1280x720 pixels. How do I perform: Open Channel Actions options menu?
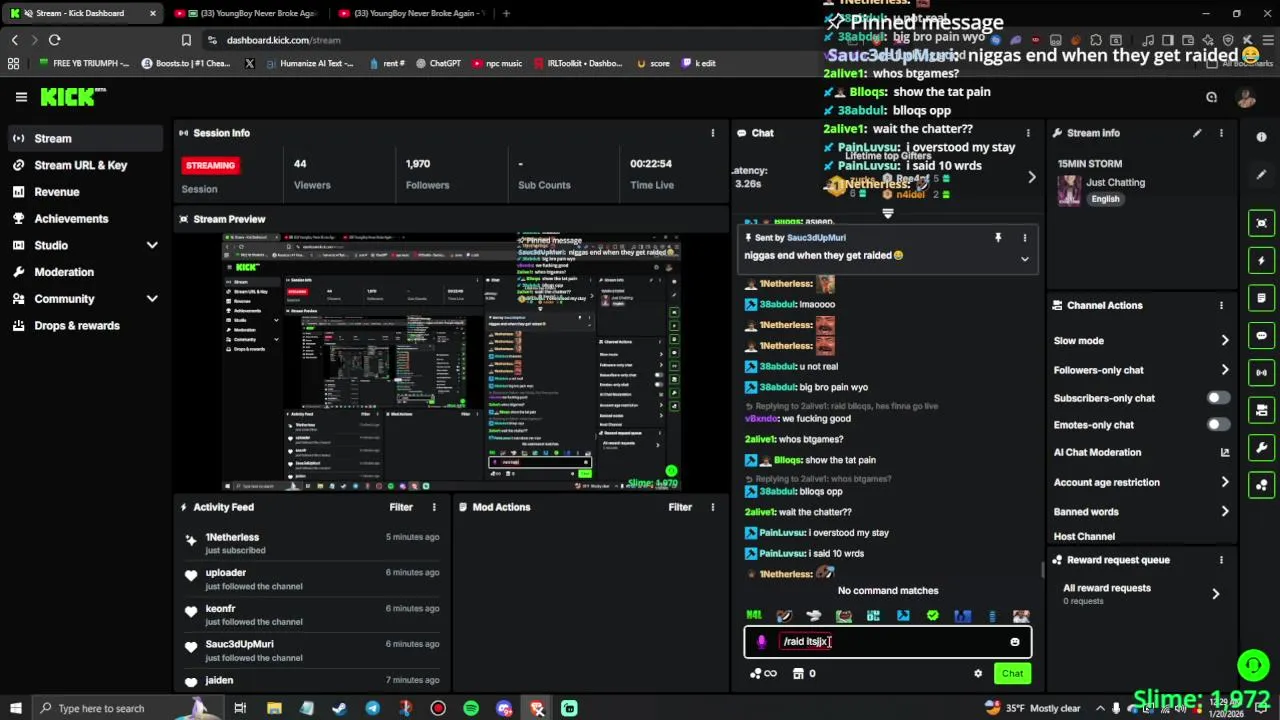point(1221,305)
